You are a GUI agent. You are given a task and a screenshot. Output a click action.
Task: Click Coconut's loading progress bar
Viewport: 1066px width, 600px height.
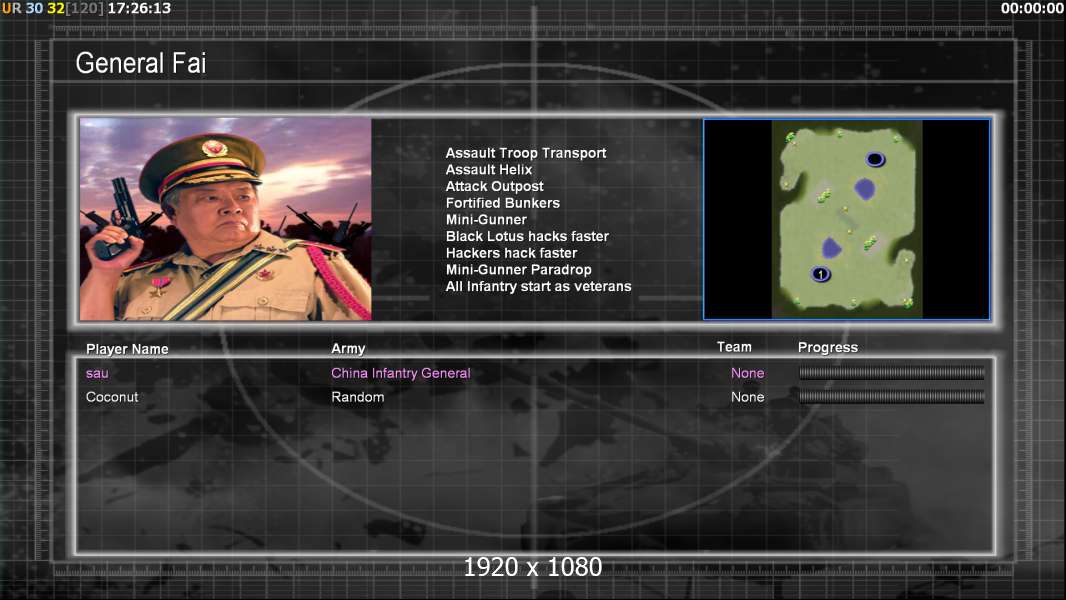click(891, 397)
